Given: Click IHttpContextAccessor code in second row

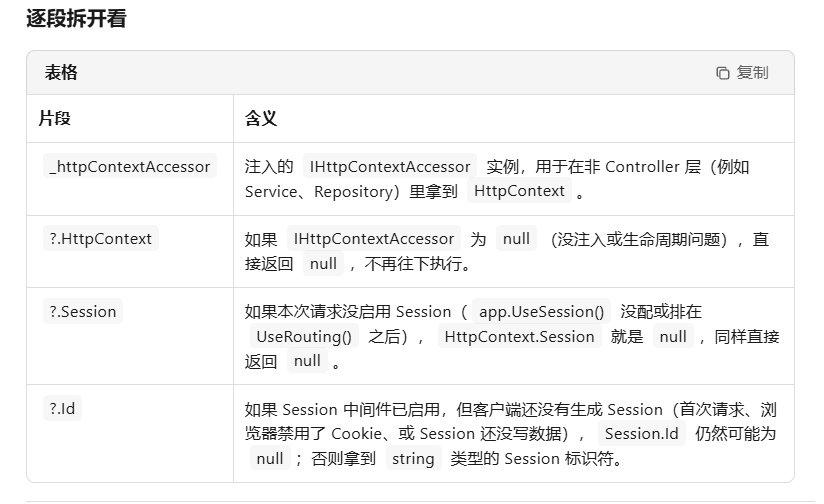Looking at the screenshot, I should pyautogui.click(x=374, y=239).
